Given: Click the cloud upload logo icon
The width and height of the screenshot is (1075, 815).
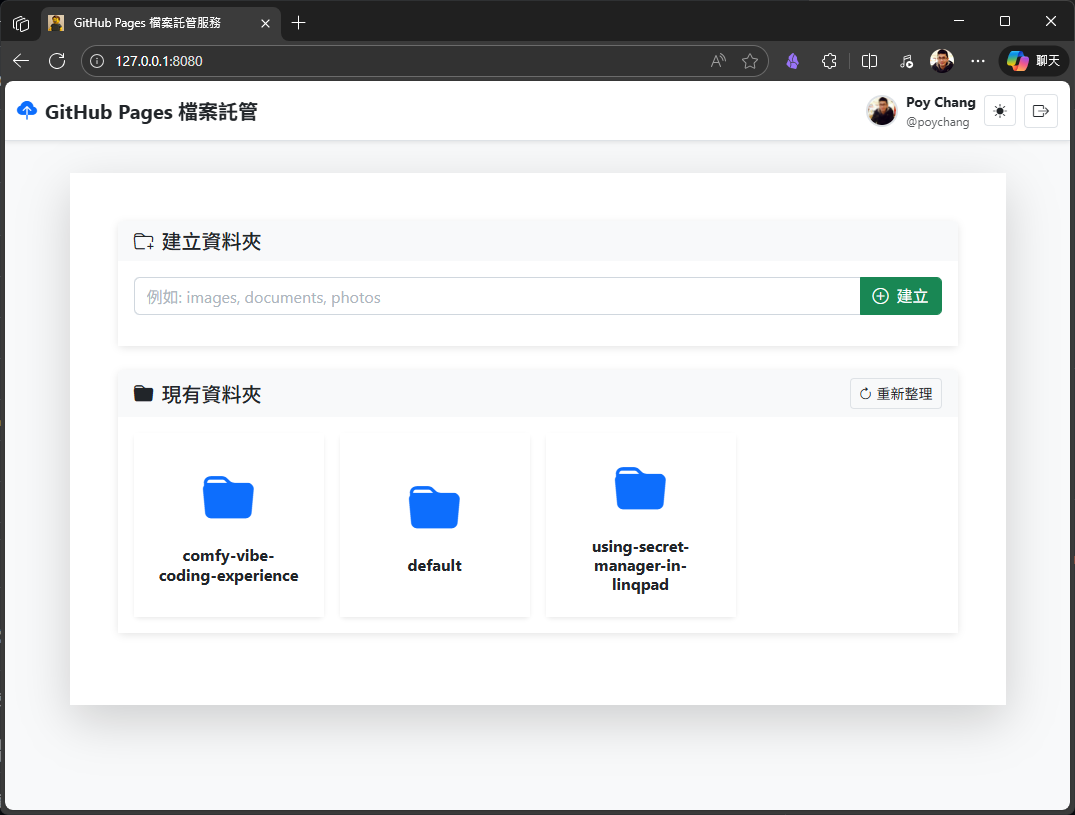Looking at the screenshot, I should tap(27, 111).
